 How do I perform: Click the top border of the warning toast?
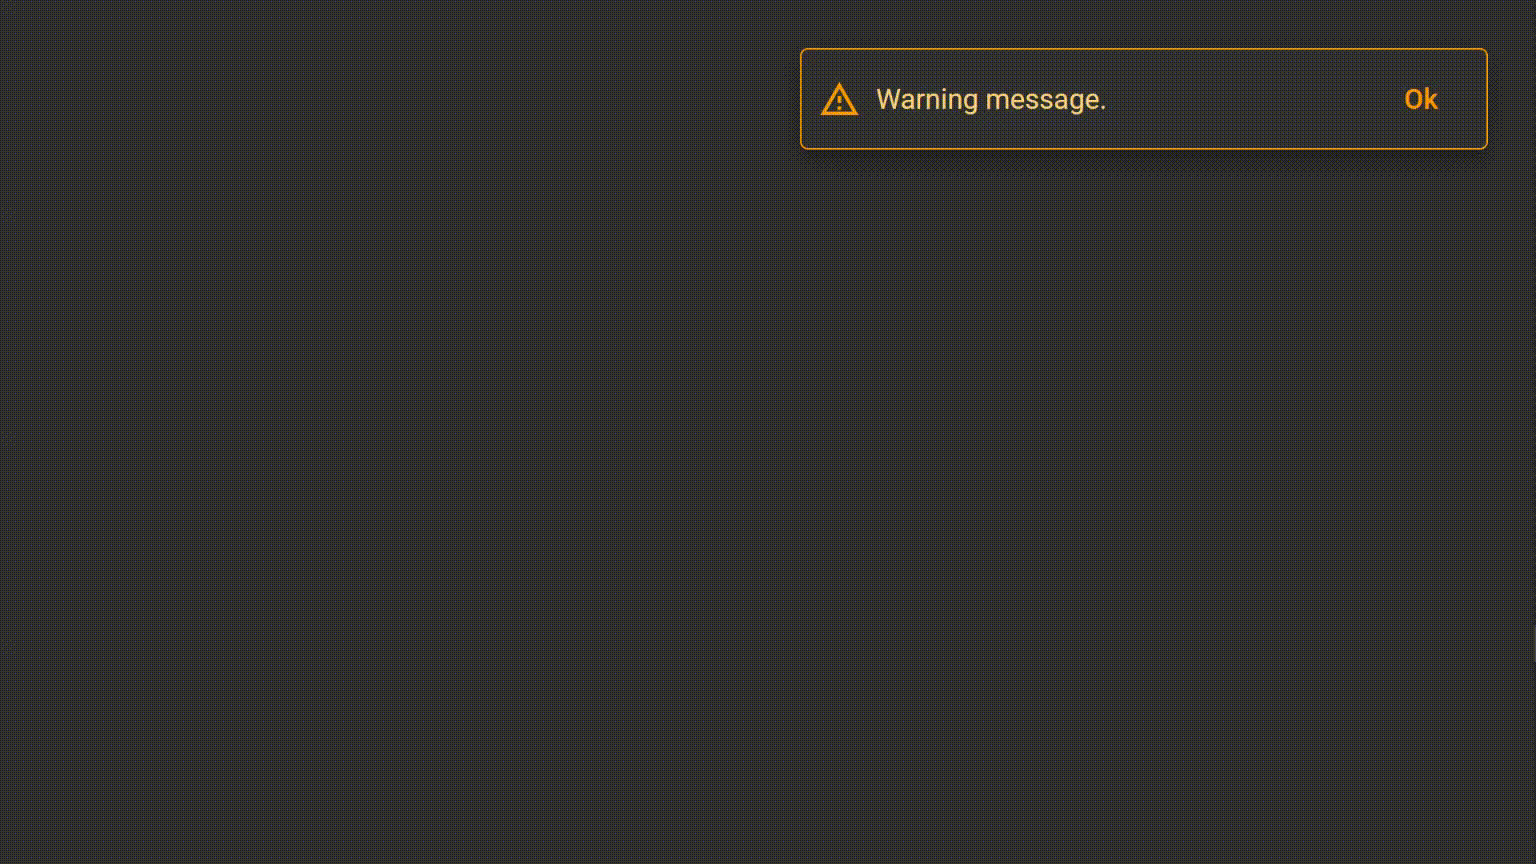coord(1143,49)
